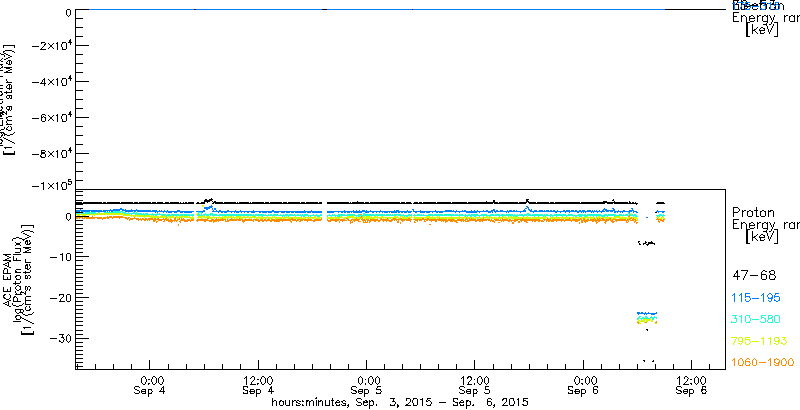Click the 12:00 Sep 6 time label
This screenshot has height=410, width=800.
pyautogui.click(x=693, y=386)
